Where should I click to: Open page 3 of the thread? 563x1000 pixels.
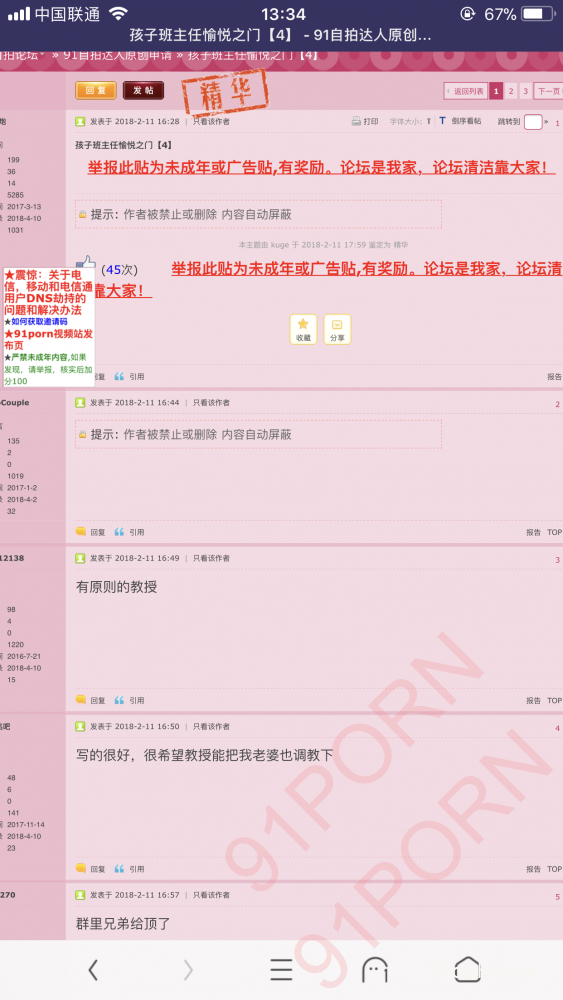point(525,91)
